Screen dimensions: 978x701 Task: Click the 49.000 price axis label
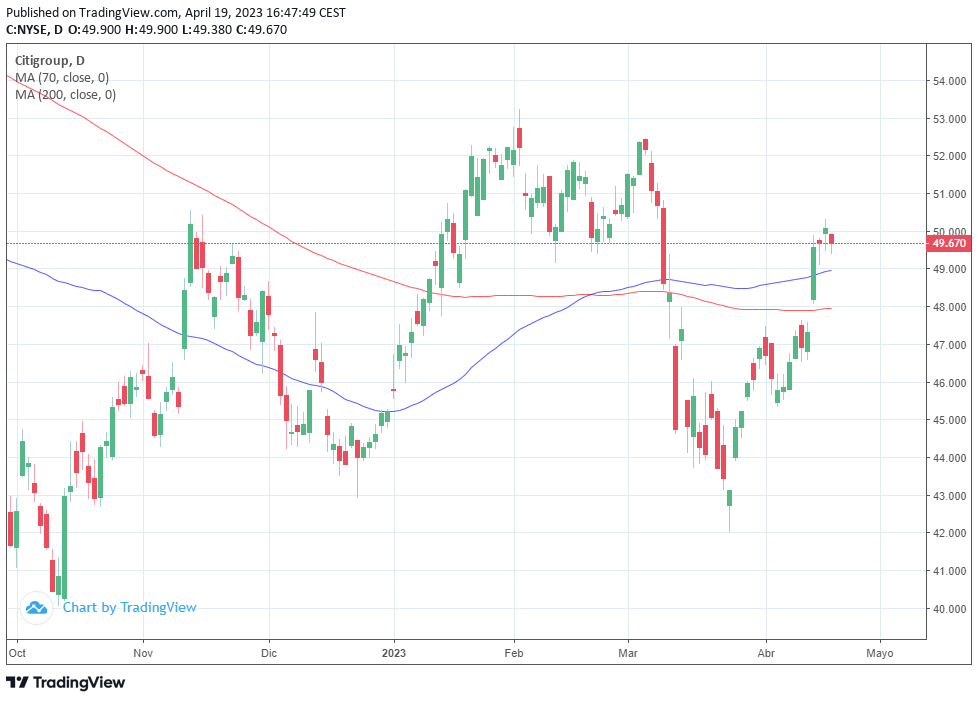(949, 269)
